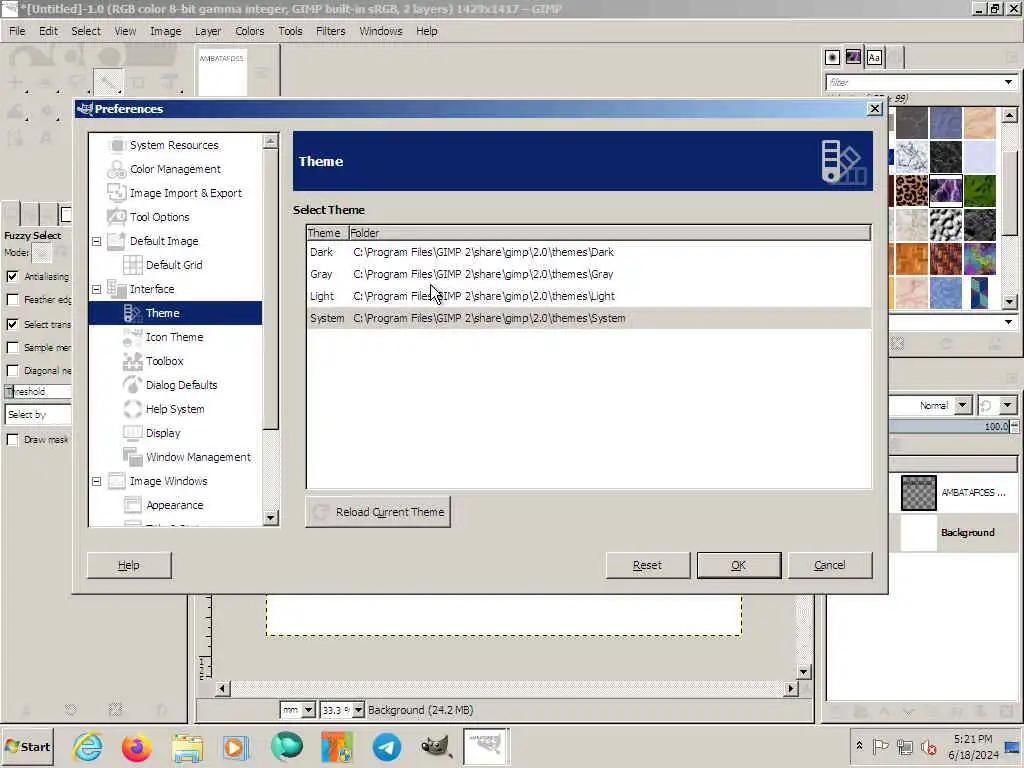This screenshot has width=1024, height=768.
Task: Launch Firefox from taskbar
Action: [136, 747]
